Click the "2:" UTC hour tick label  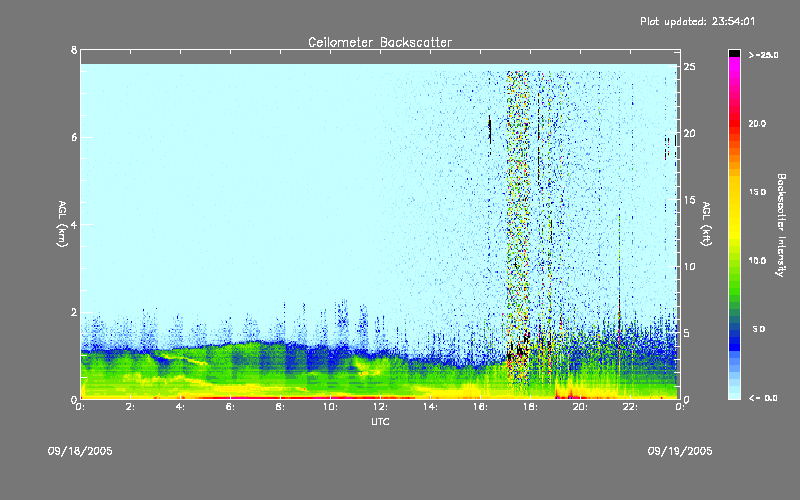[130, 407]
